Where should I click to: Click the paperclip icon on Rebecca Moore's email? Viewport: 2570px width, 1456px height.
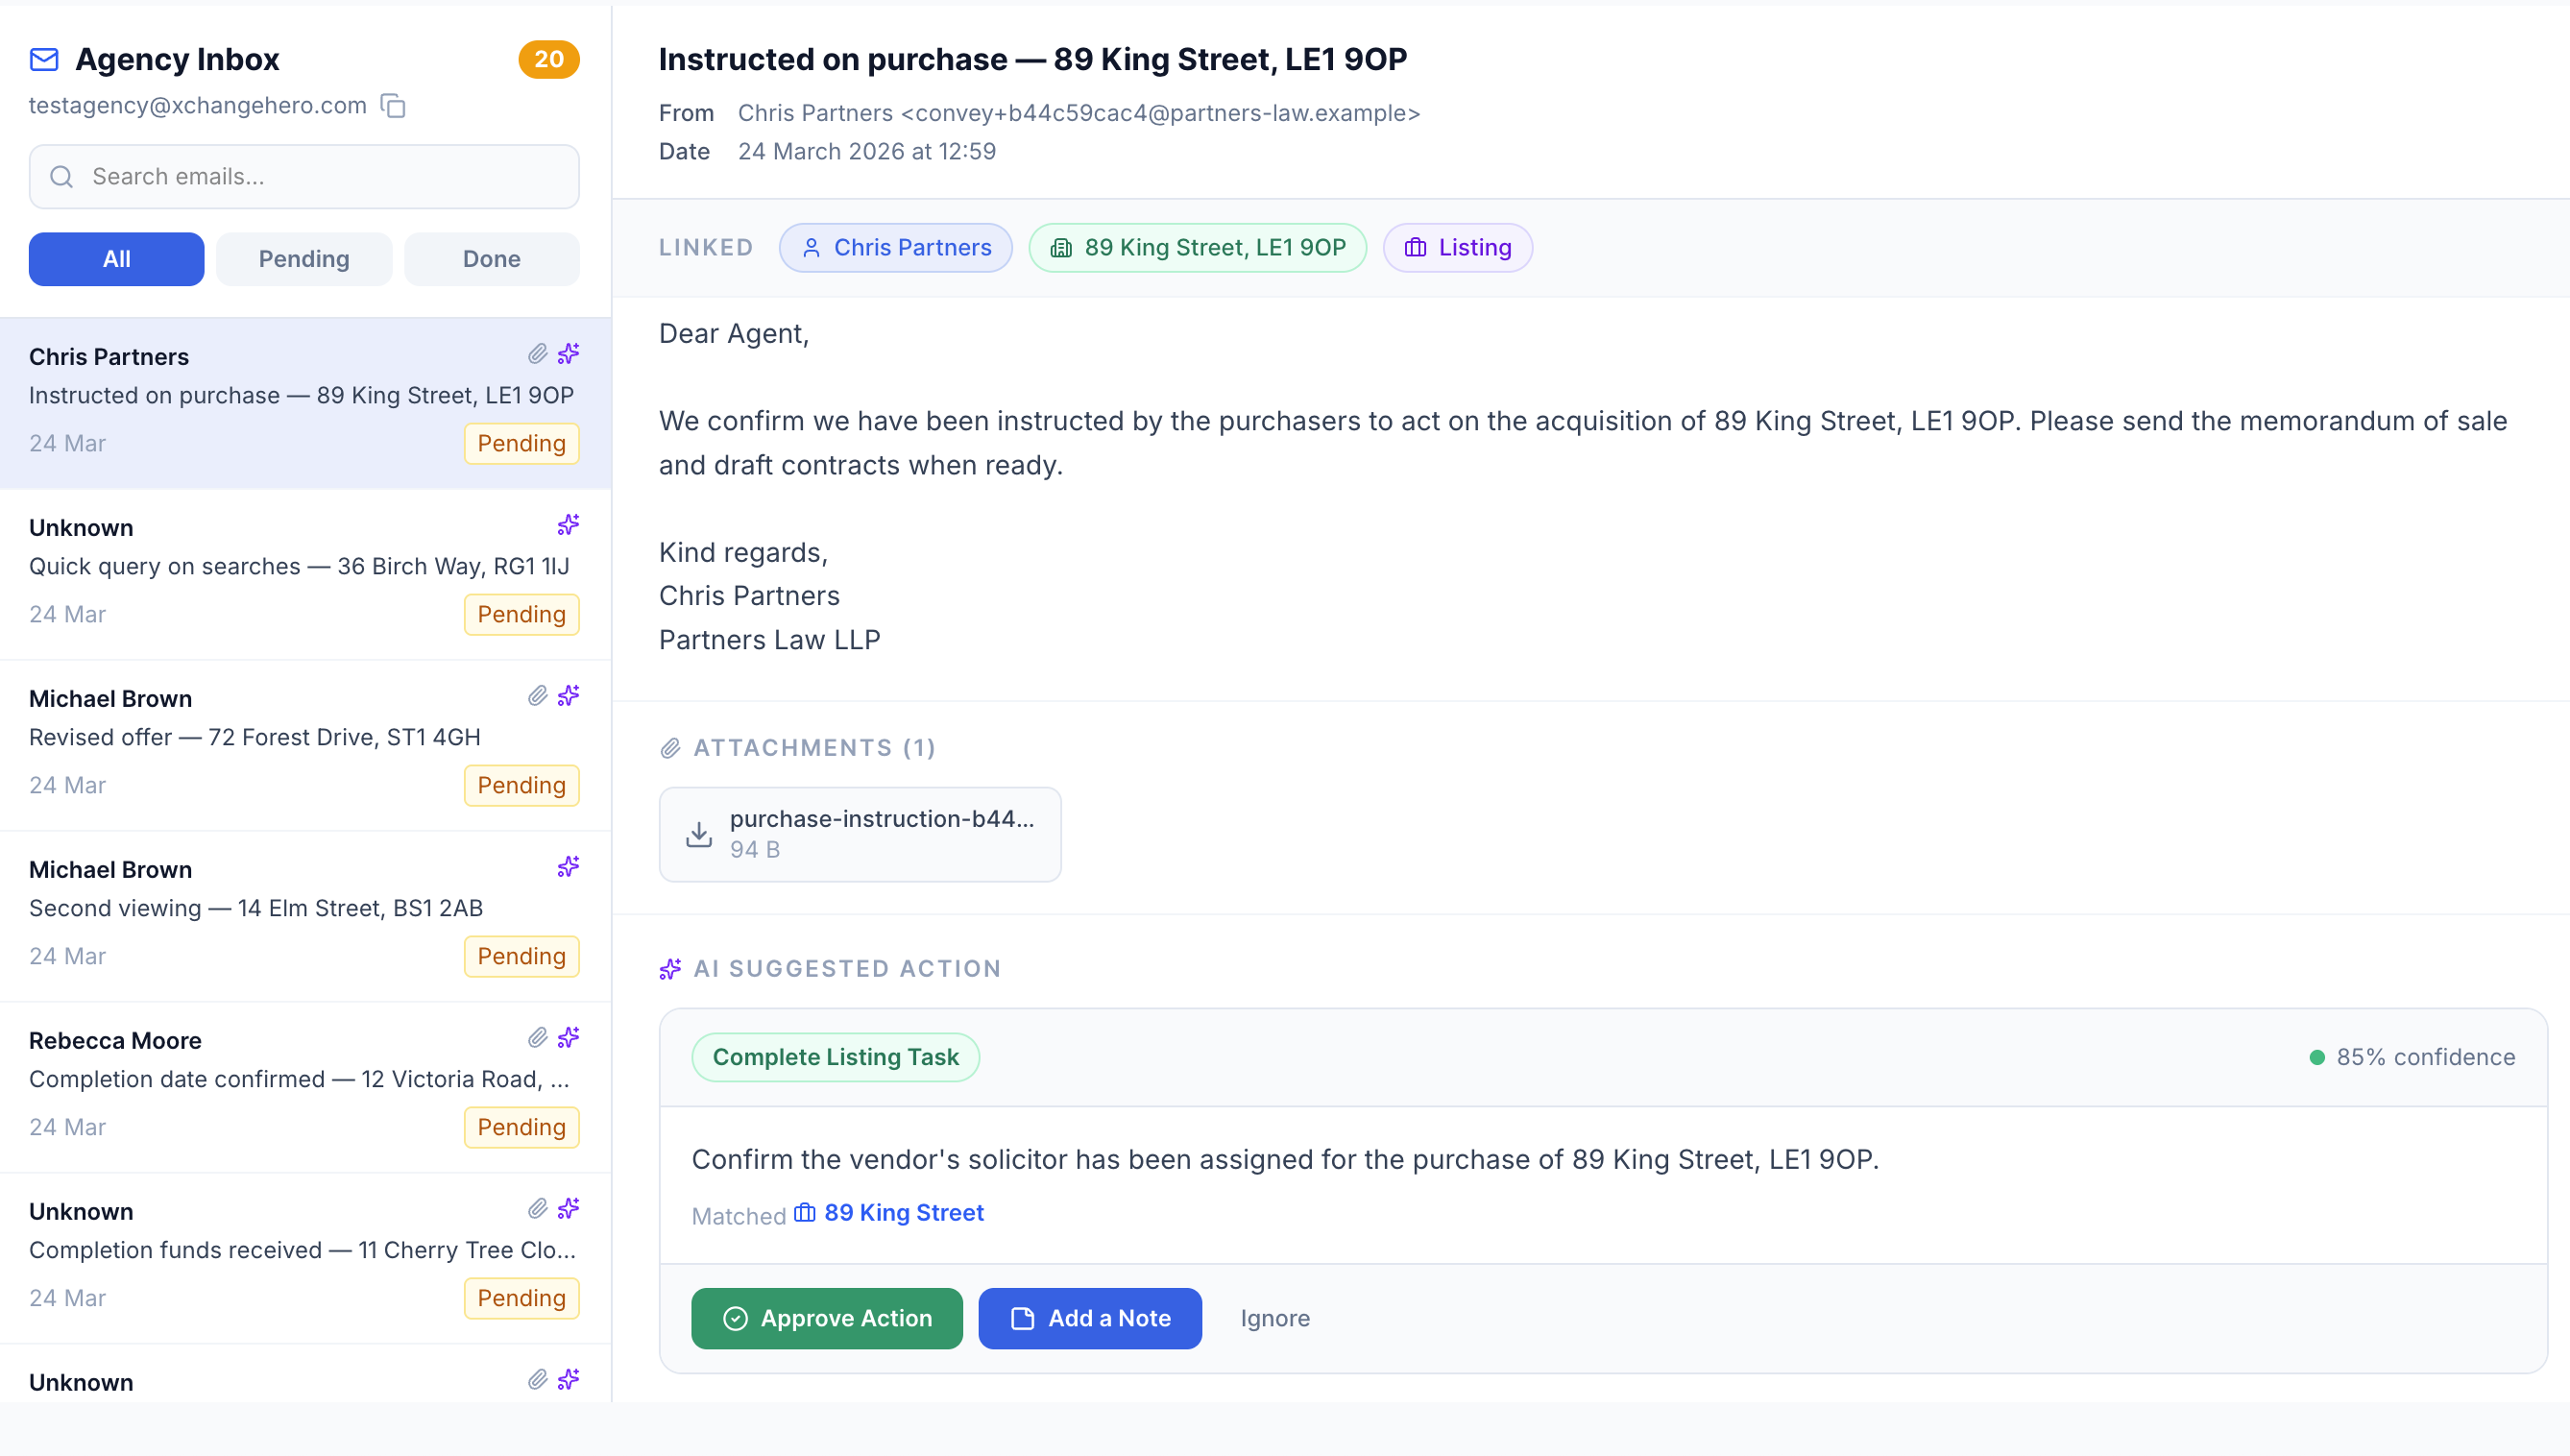pyautogui.click(x=536, y=1038)
